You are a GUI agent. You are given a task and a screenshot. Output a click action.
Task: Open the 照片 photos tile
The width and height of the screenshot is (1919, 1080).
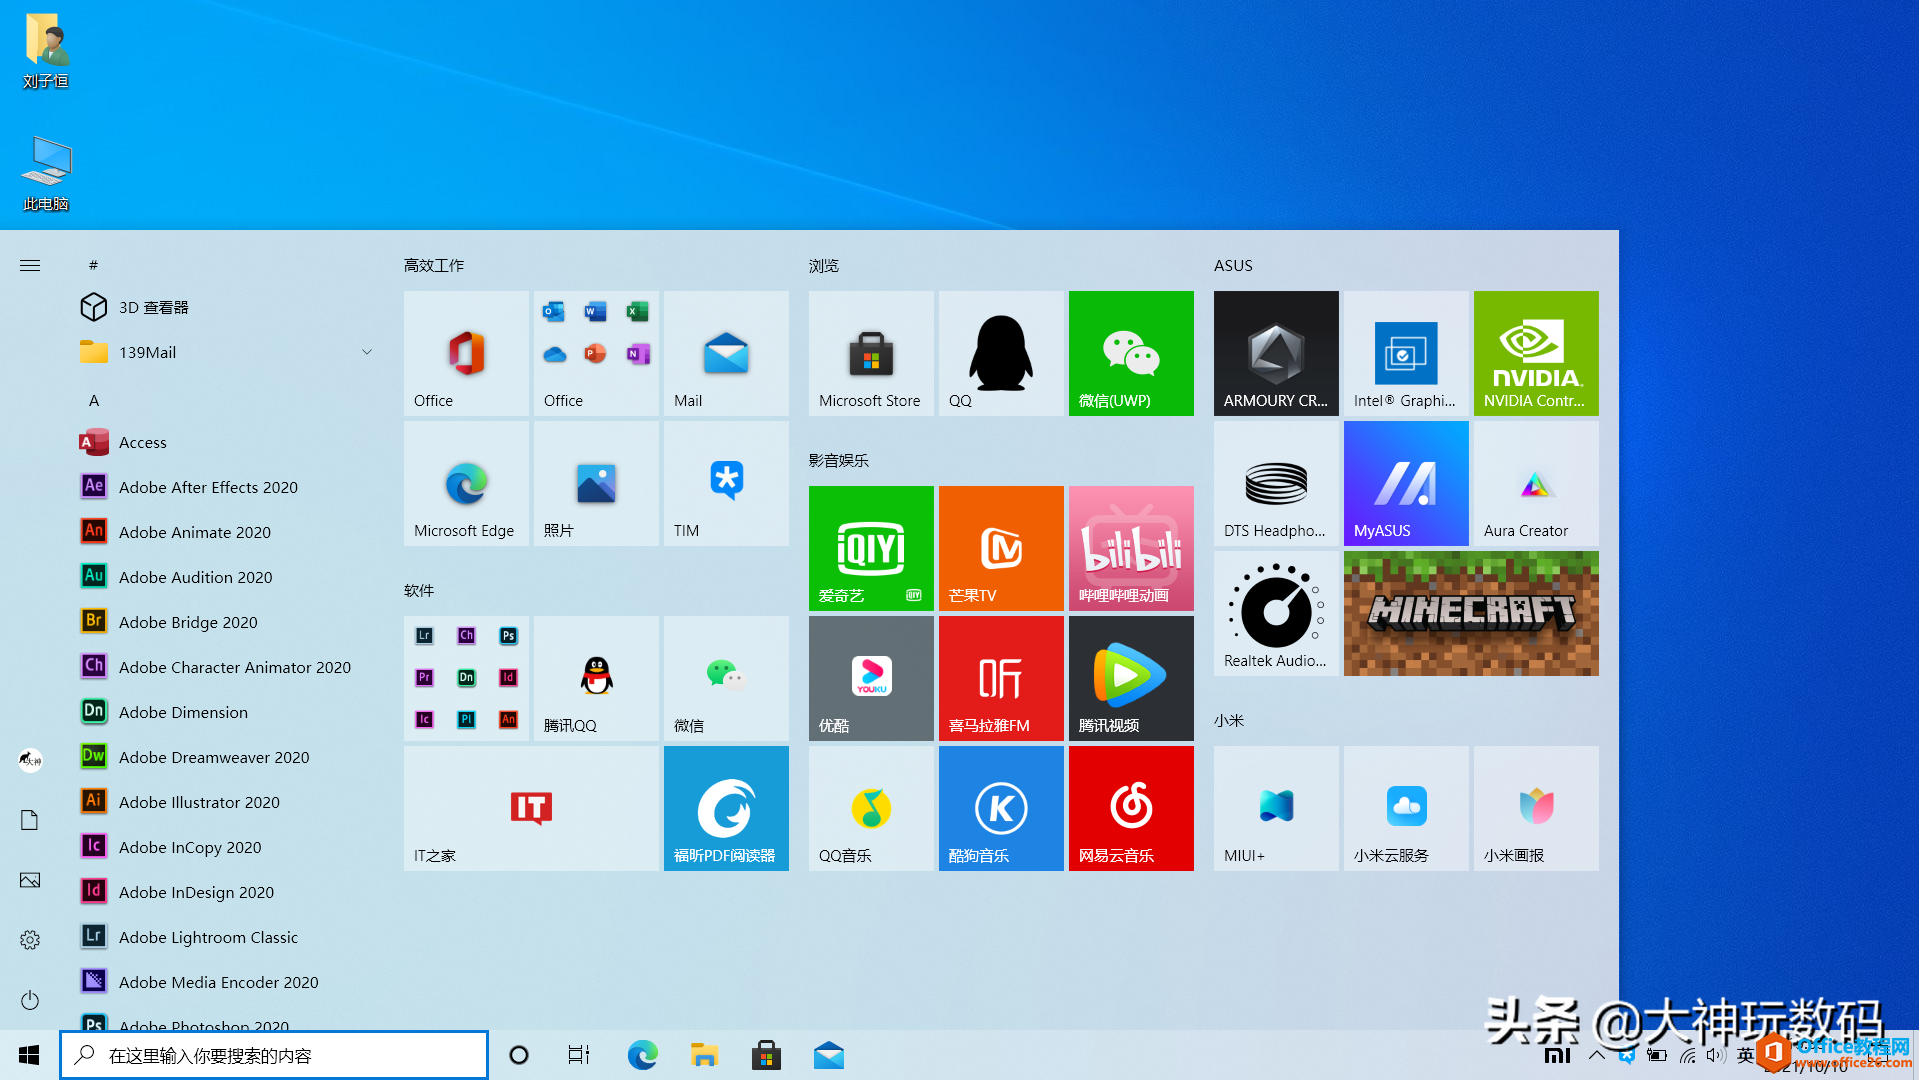[x=596, y=483]
